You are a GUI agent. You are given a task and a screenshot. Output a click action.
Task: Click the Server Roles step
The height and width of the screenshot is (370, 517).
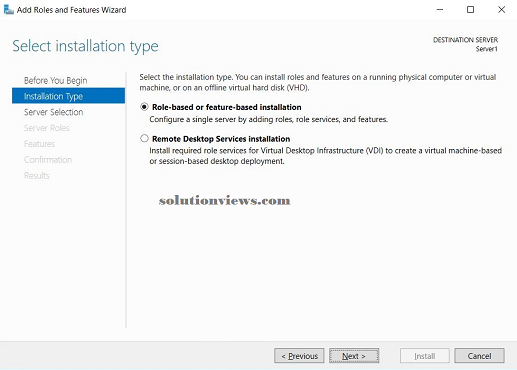(x=47, y=128)
